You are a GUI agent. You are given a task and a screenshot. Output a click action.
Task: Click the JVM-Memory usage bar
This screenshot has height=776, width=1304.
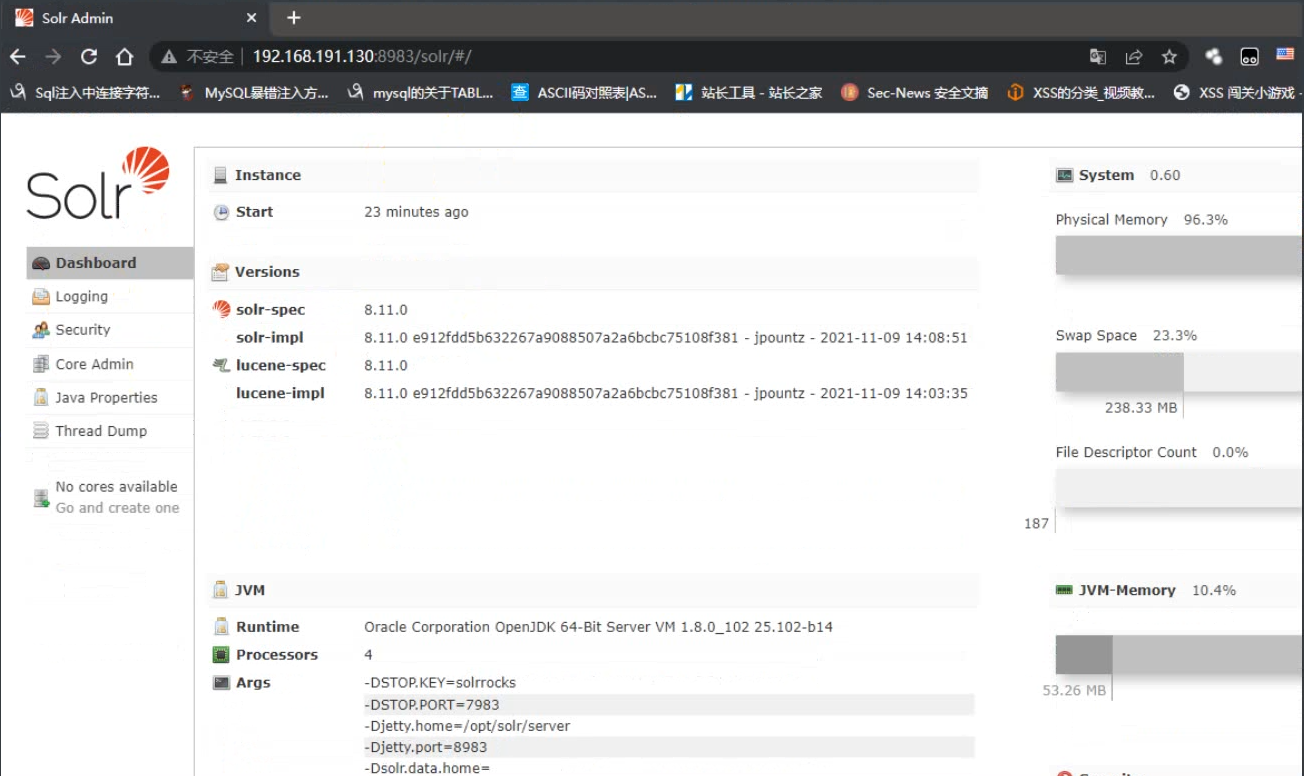click(x=1179, y=654)
